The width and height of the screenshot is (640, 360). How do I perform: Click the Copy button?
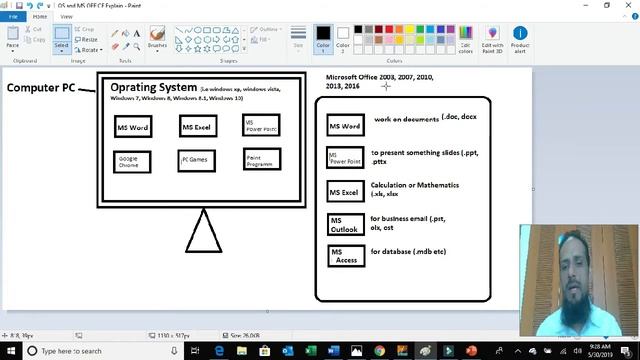[35, 40]
